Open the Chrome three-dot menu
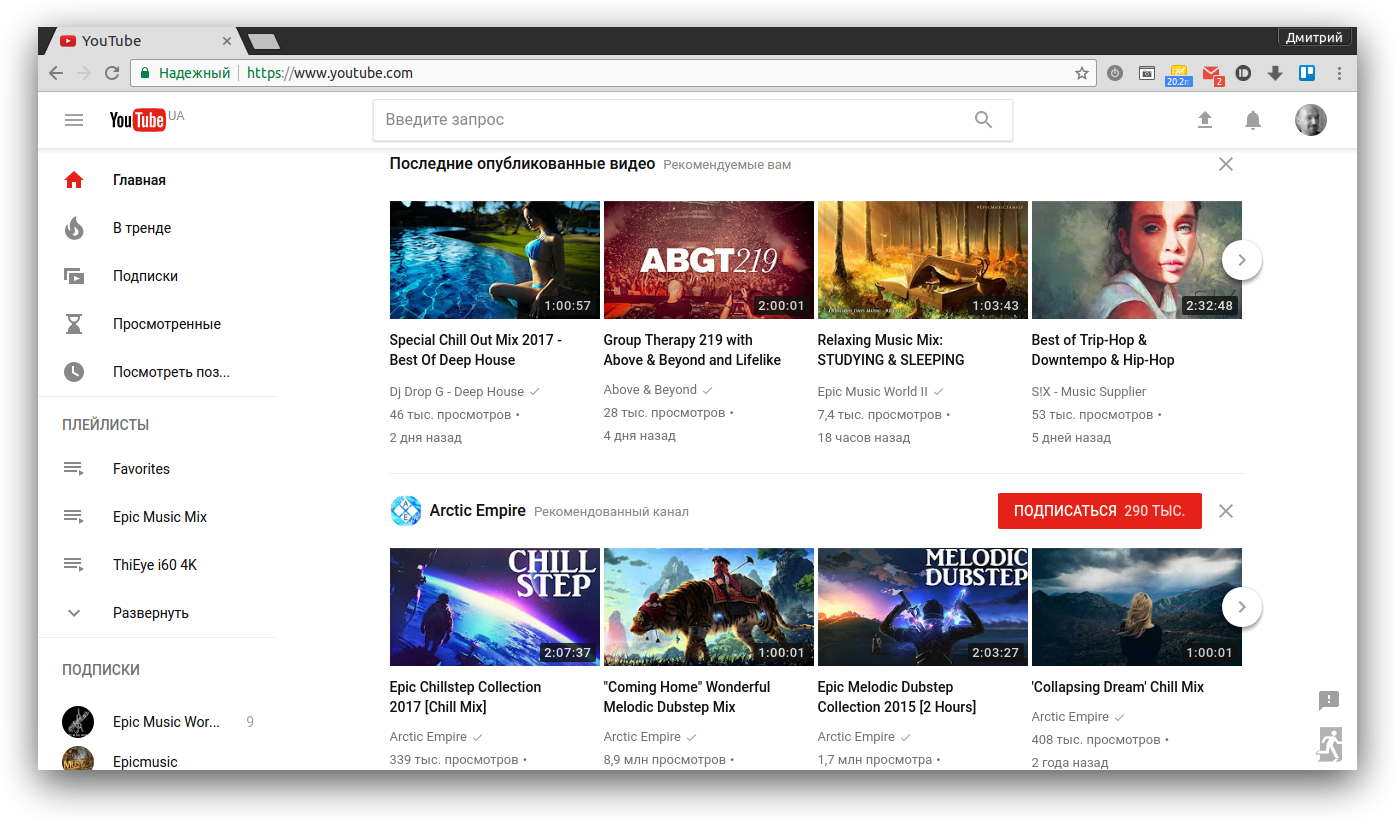 point(1340,73)
